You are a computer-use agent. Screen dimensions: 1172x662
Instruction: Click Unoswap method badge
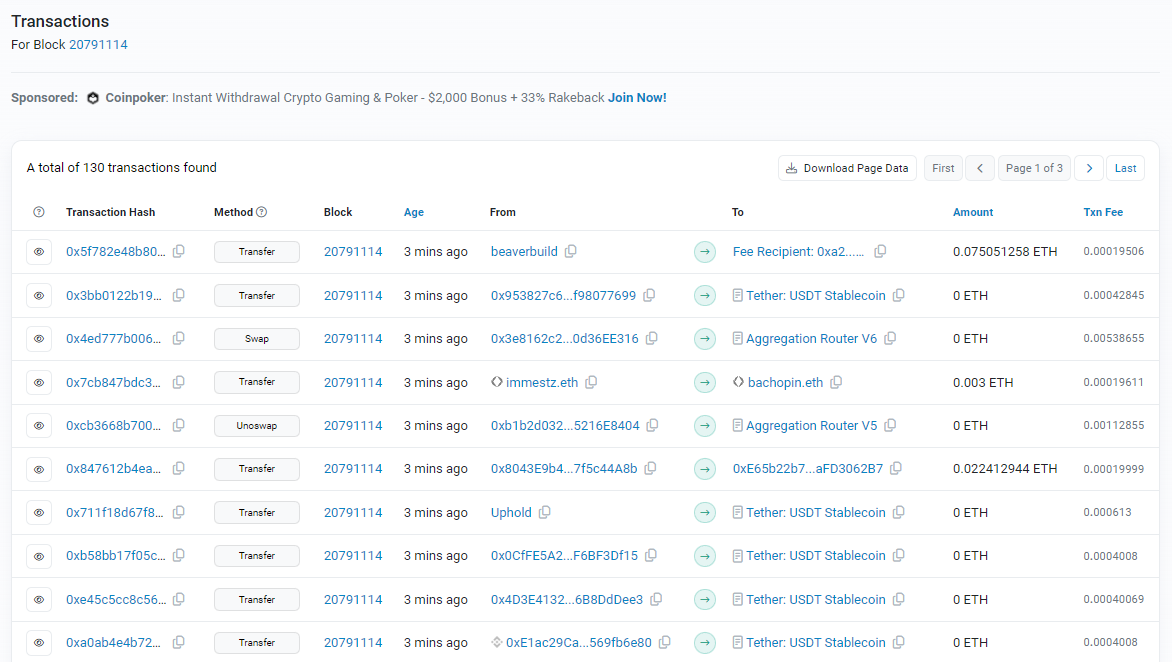(x=256, y=426)
